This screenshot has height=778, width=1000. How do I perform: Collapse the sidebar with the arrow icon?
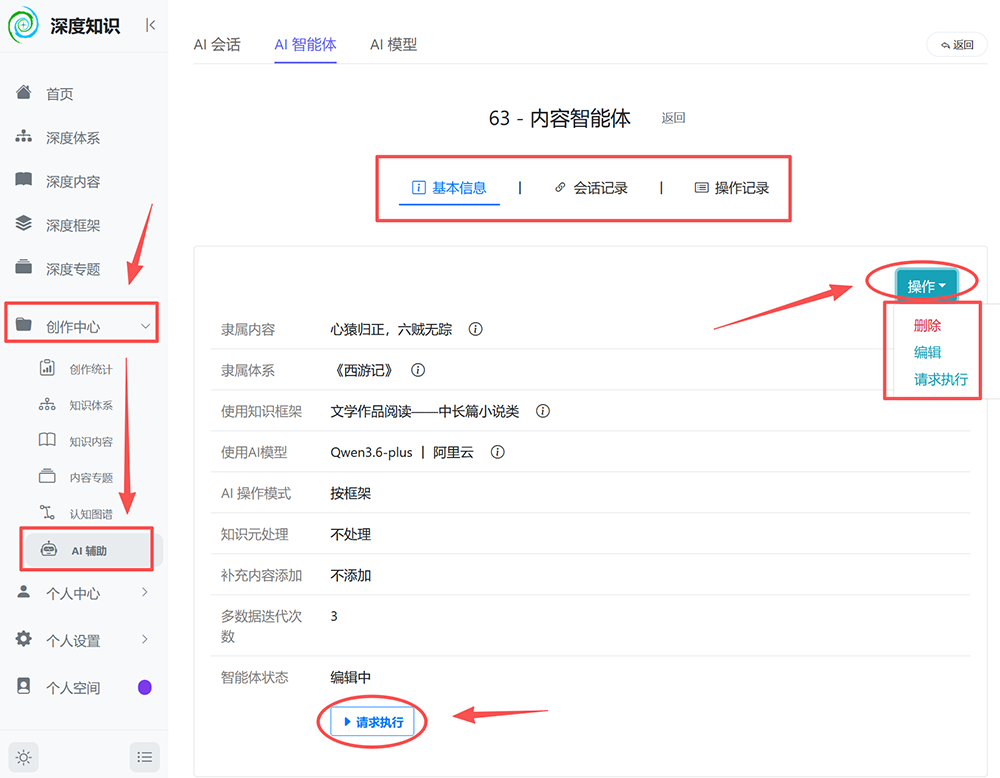[151, 25]
